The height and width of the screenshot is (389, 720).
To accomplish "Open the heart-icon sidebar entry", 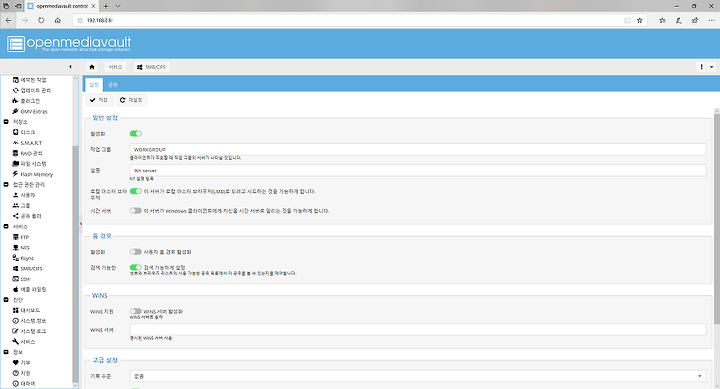I will pyautogui.click(x=21, y=362).
